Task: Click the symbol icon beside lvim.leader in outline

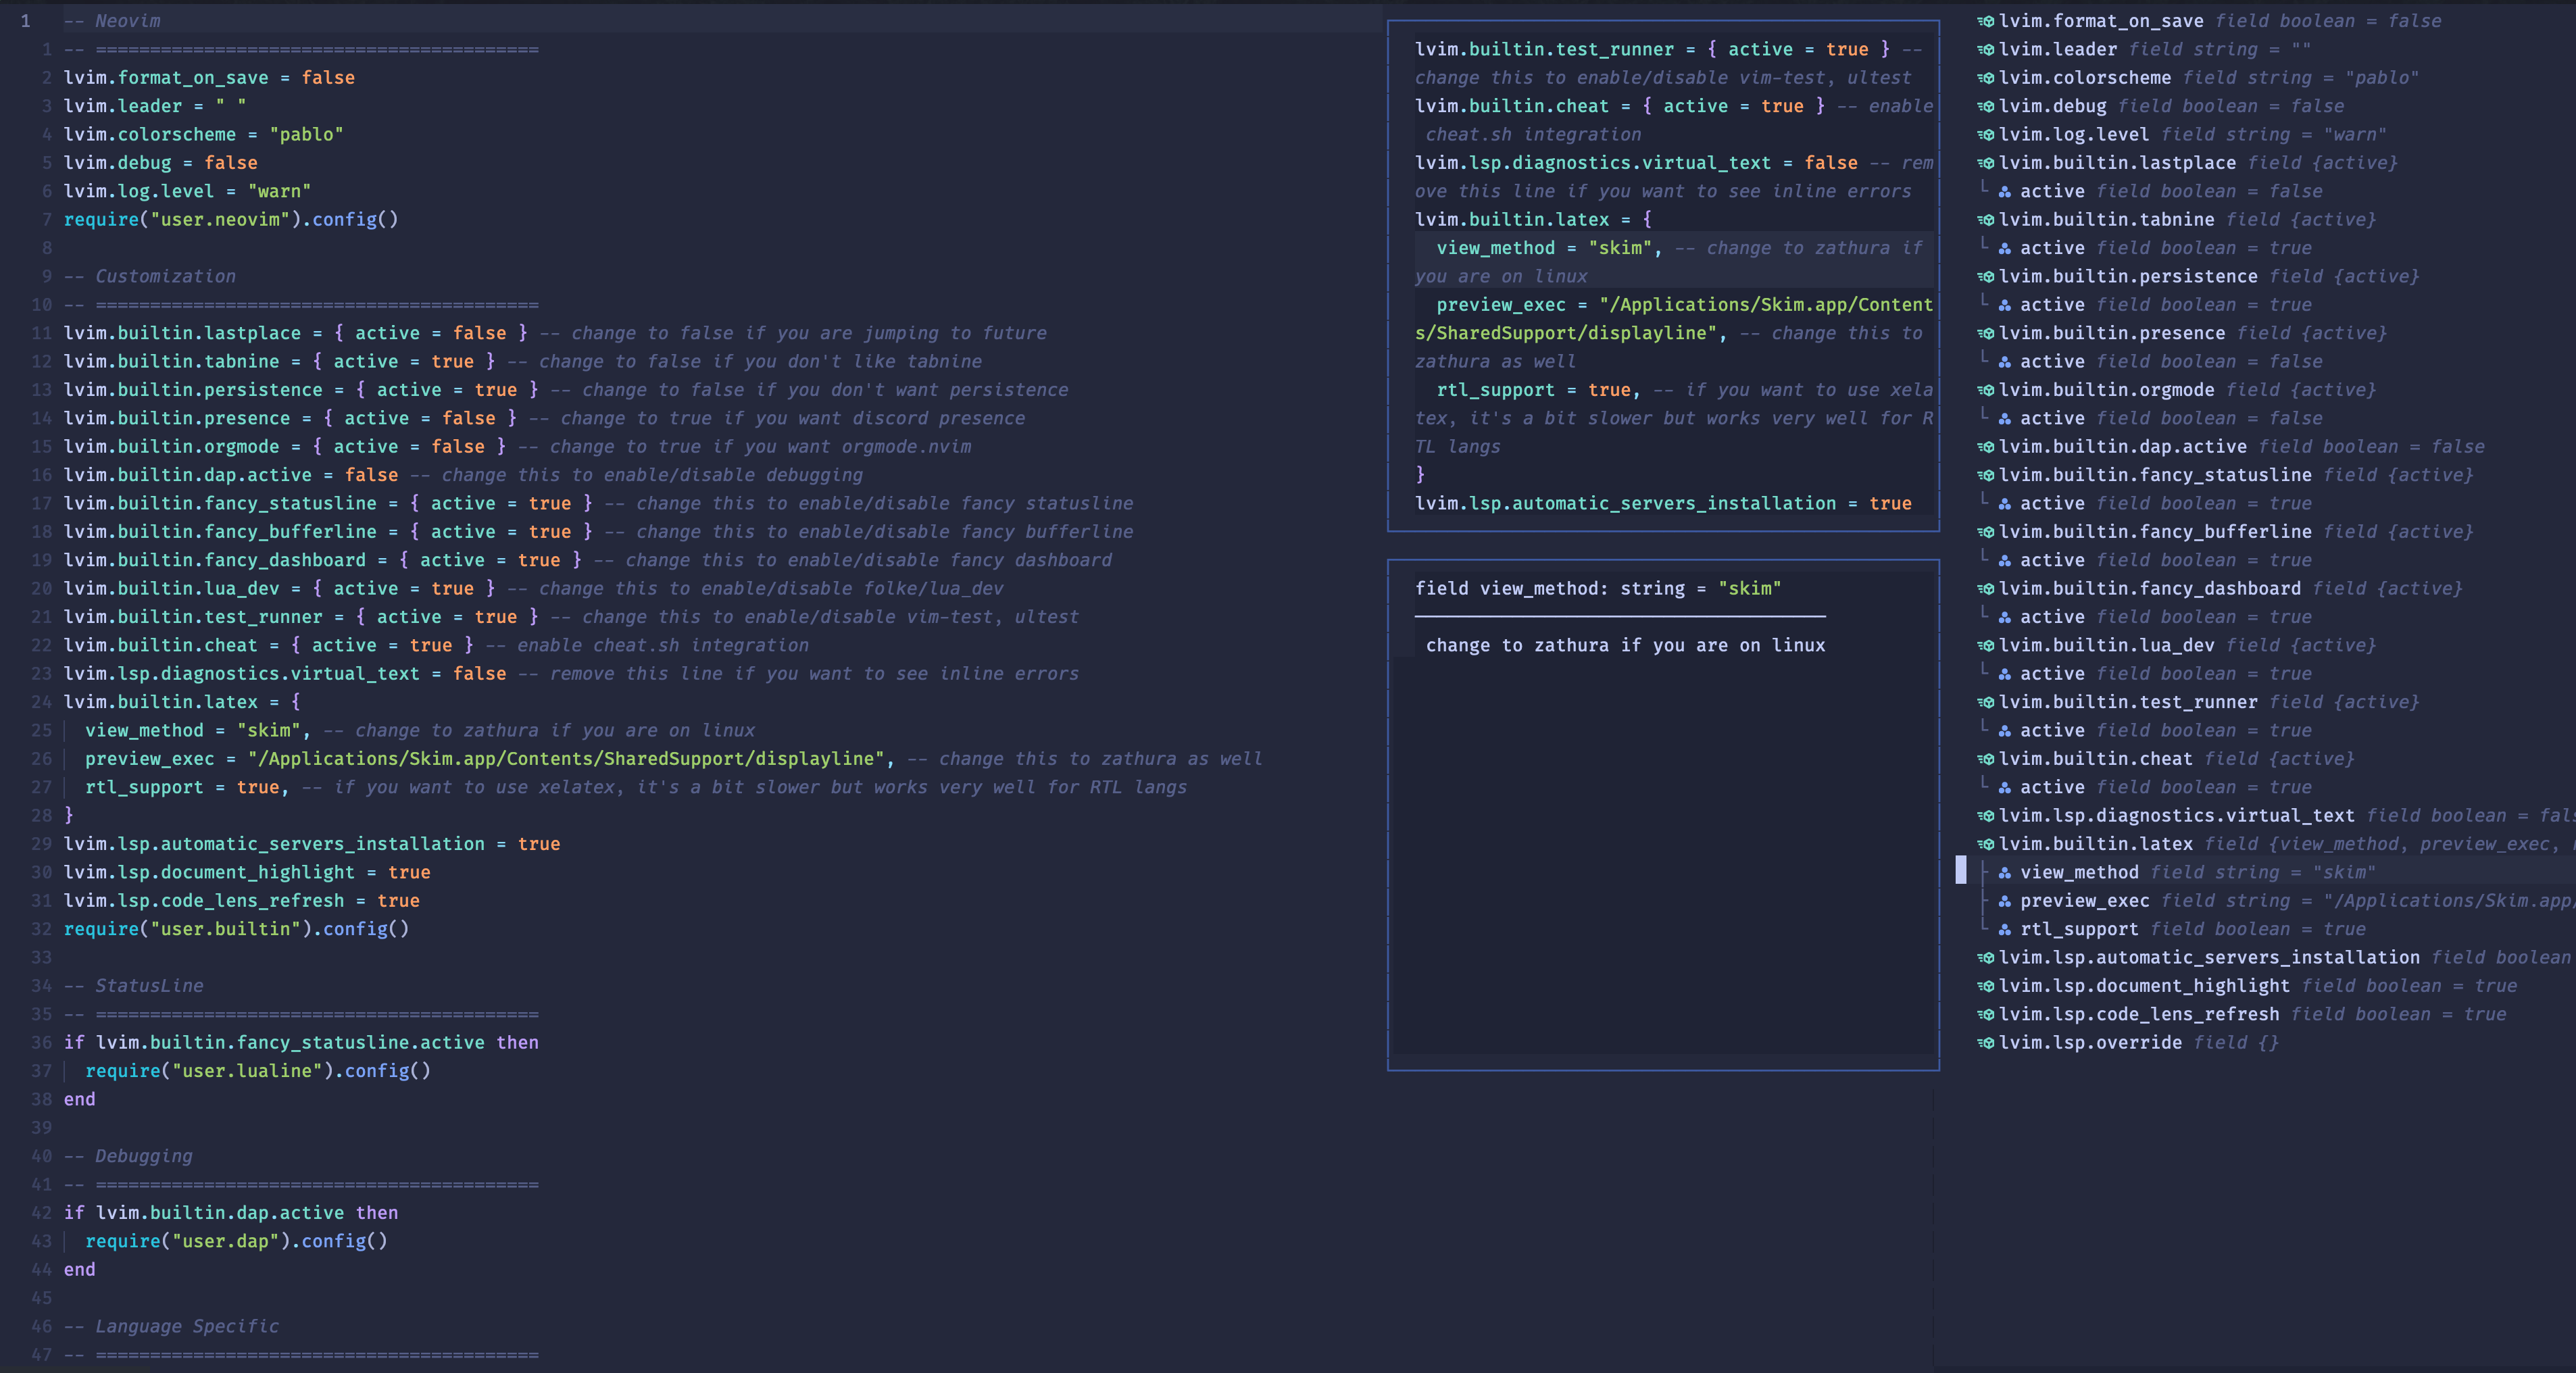Action: click(1985, 49)
